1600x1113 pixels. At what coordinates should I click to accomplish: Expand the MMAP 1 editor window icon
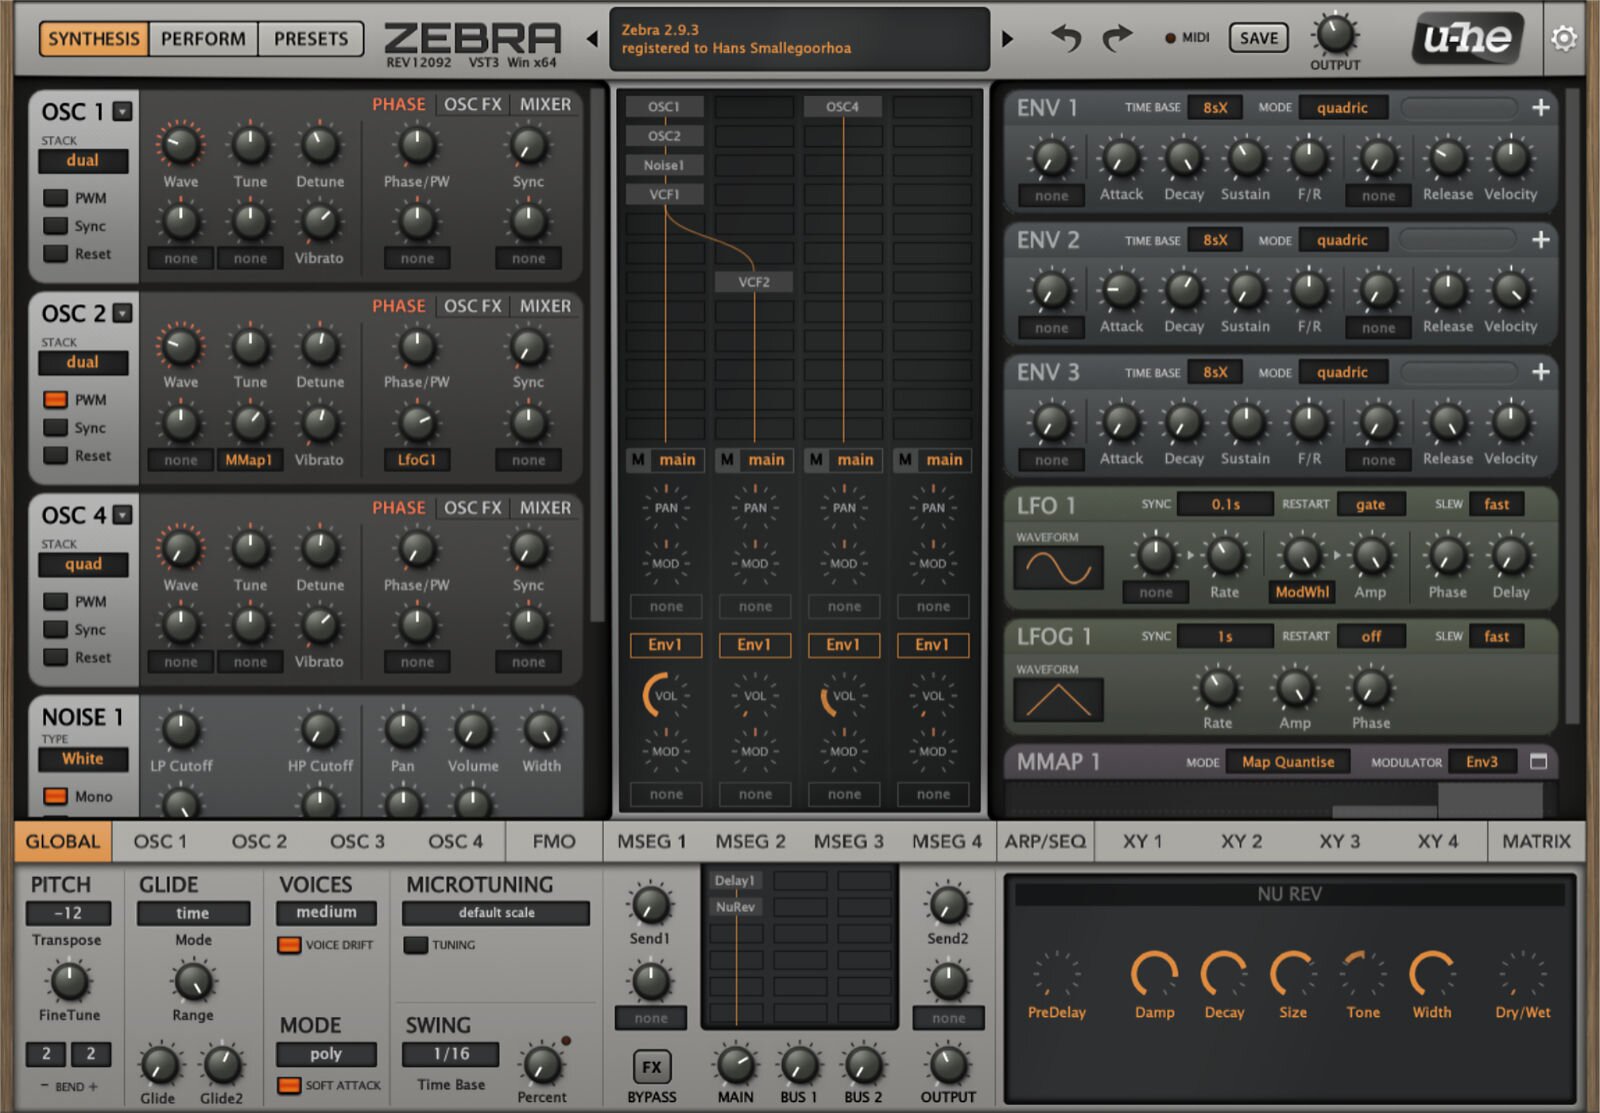point(1538,762)
